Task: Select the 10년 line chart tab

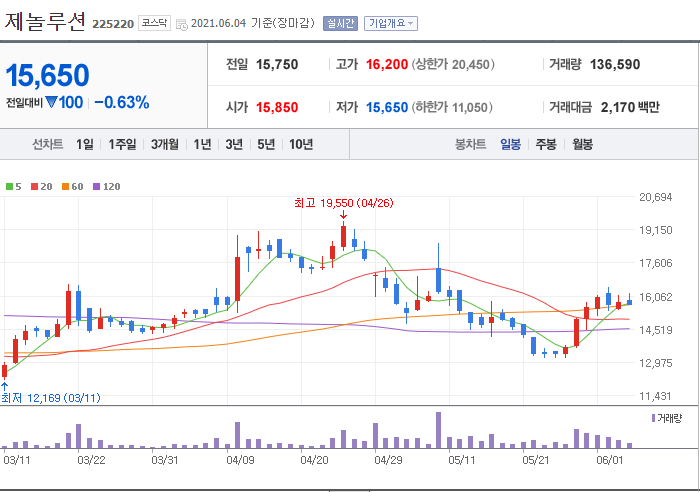Action: (x=301, y=144)
